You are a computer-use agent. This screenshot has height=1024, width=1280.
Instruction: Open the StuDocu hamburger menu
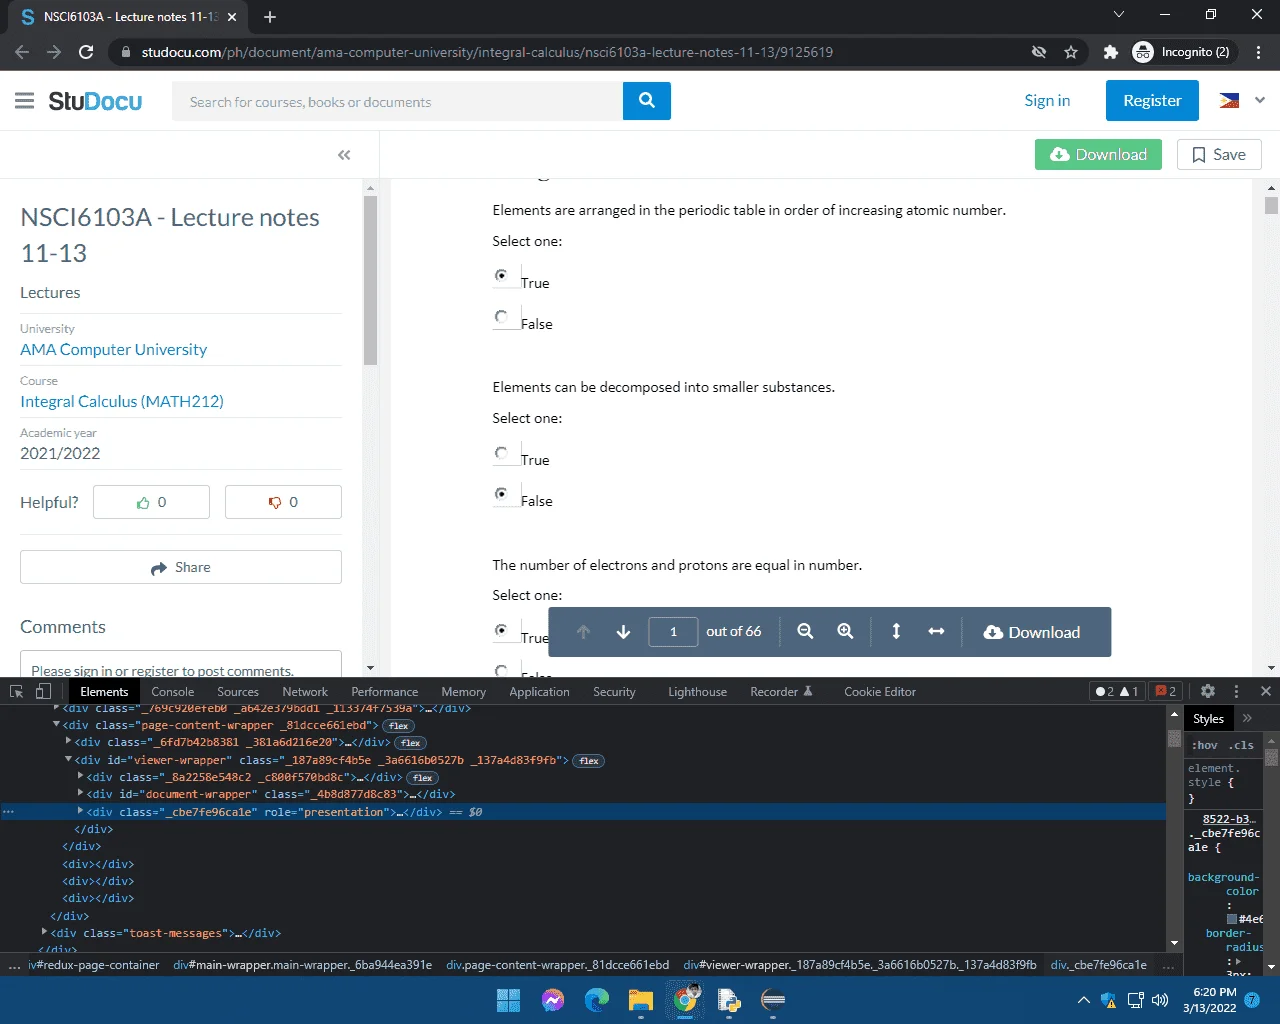click(x=25, y=101)
